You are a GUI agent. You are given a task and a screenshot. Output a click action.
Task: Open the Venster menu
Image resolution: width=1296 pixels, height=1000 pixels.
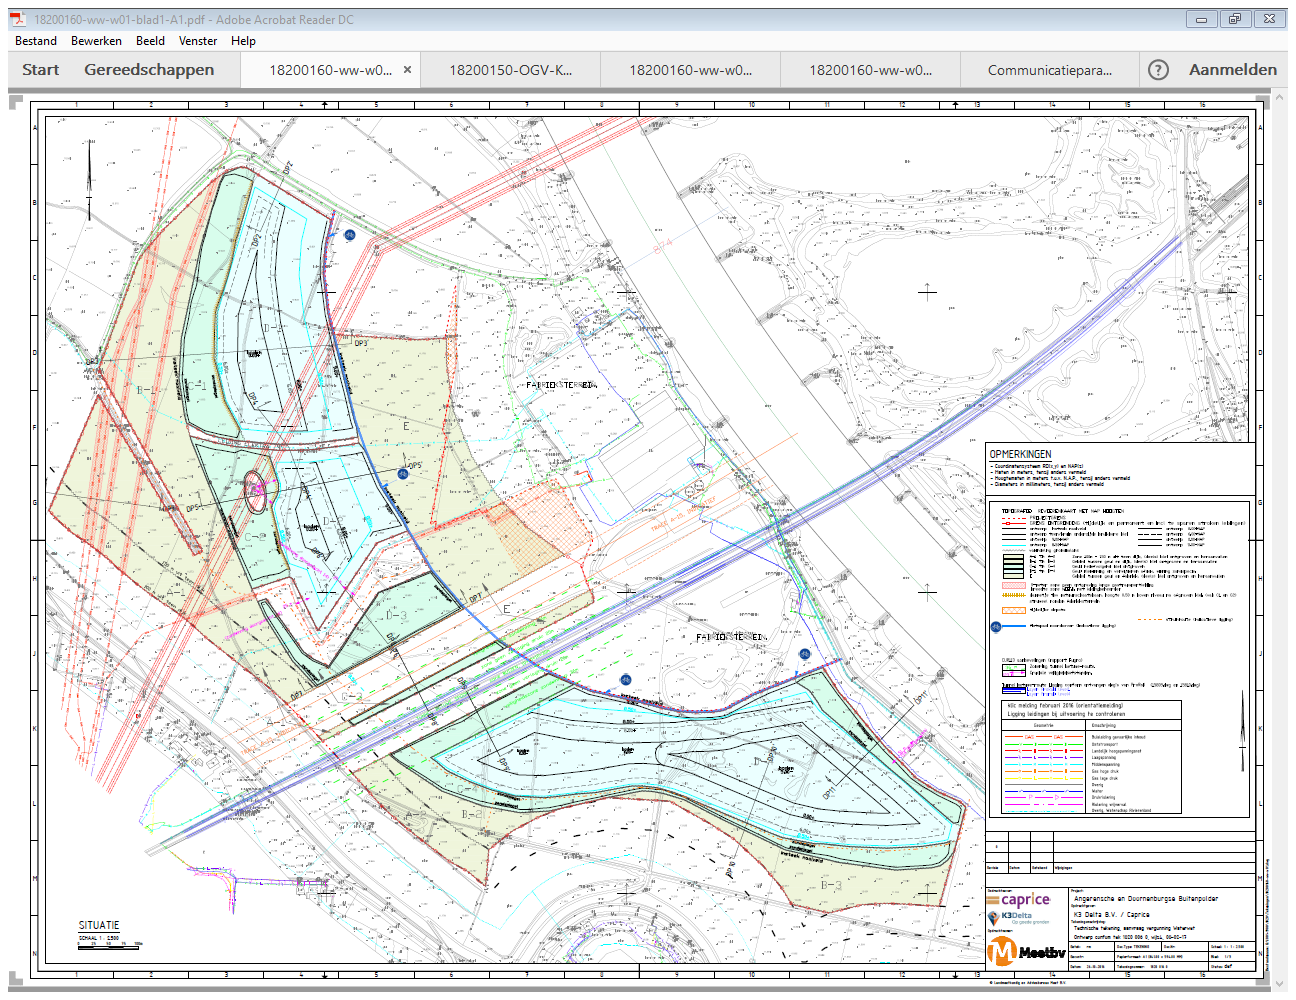click(198, 41)
